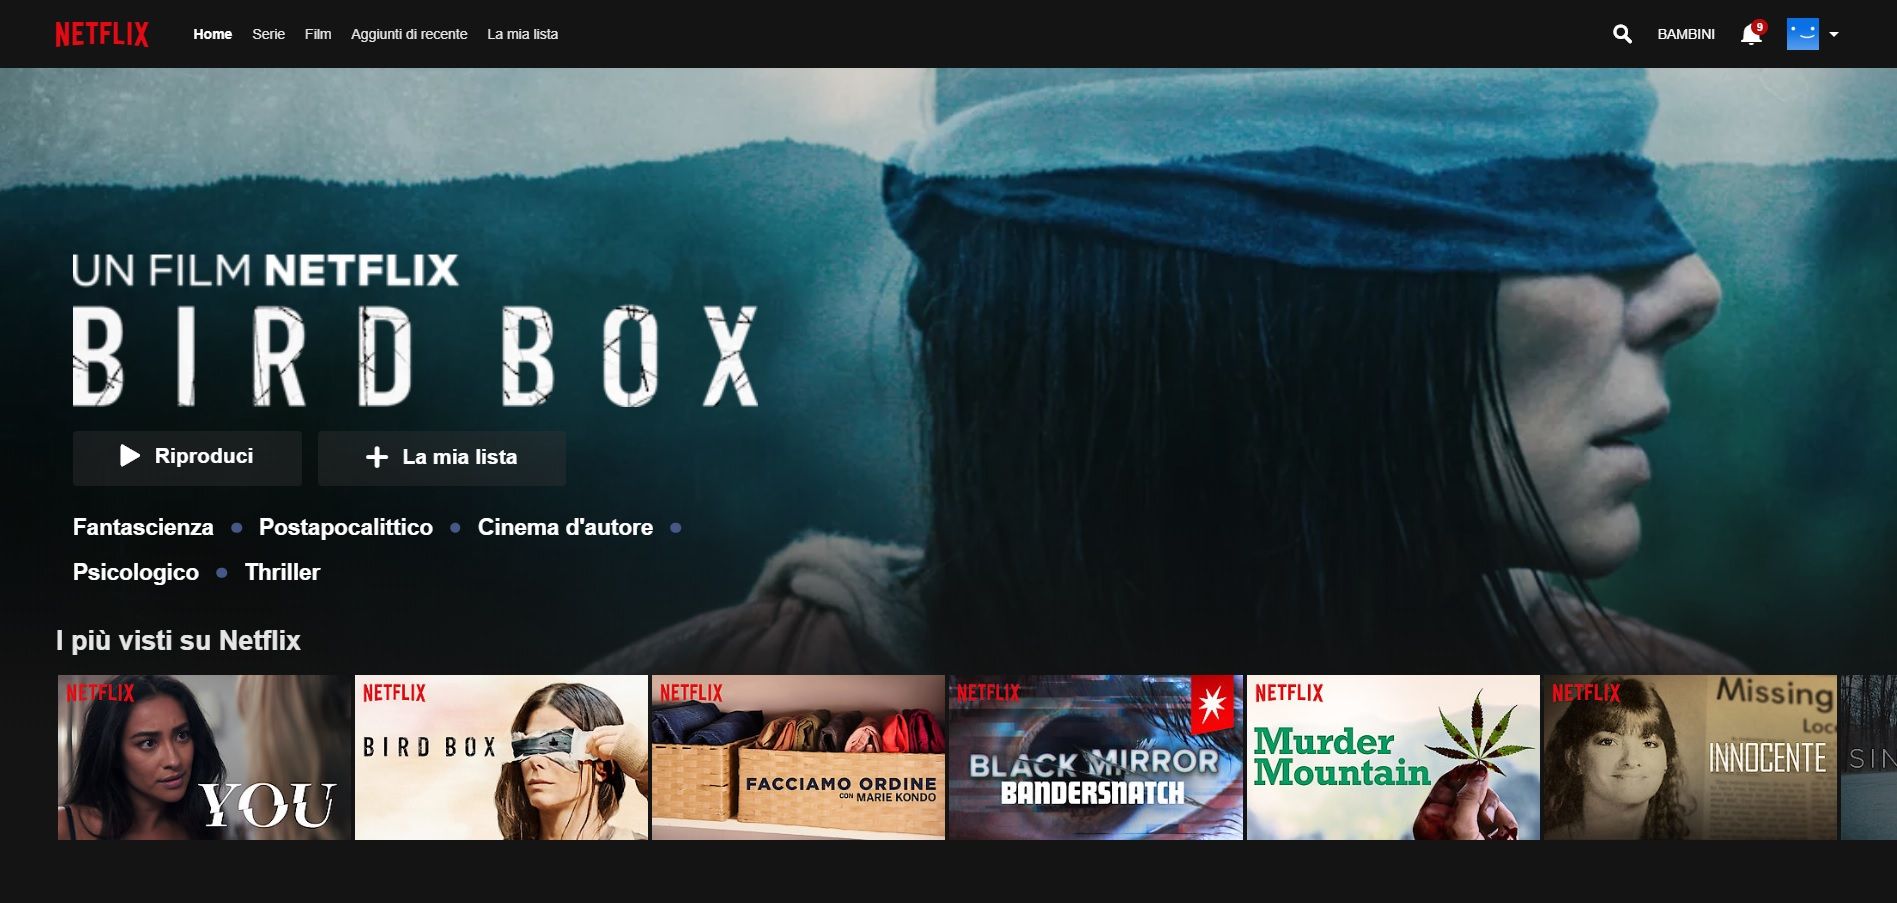Click the BIRD BOX hero title
This screenshot has height=903, width=1897.
click(x=415, y=356)
